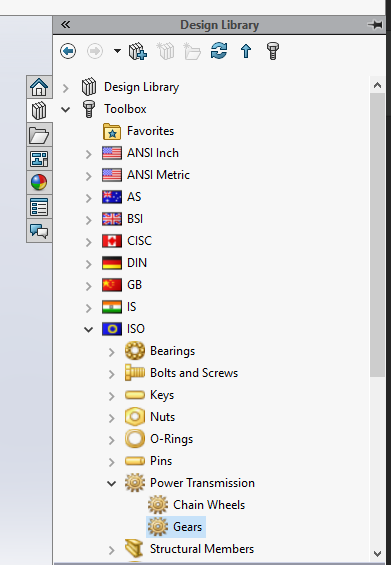Click the Bearings ring icon
Screen dimensions: 391x565
[135, 351]
